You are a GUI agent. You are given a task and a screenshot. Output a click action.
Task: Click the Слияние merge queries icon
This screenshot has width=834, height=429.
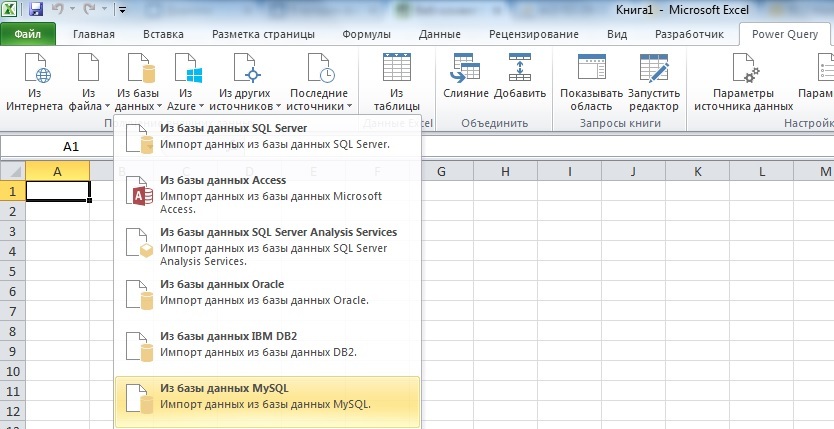pos(464,68)
